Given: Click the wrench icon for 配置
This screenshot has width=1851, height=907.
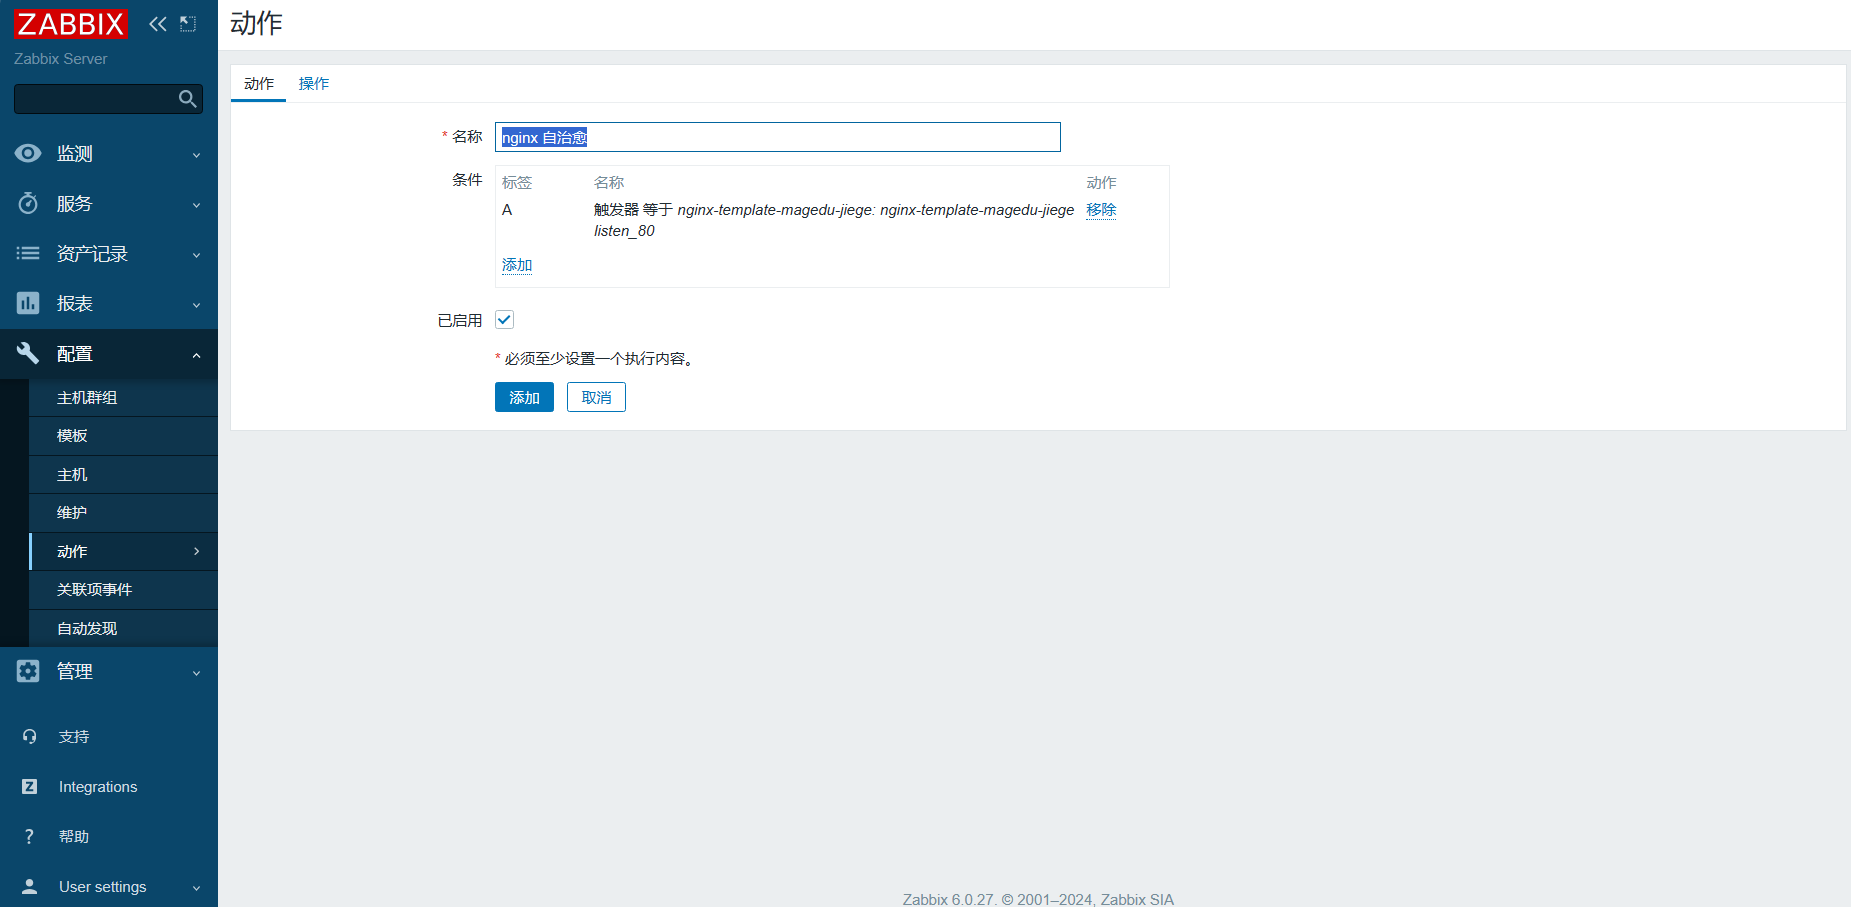Looking at the screenshot, I should pos(28,353).
